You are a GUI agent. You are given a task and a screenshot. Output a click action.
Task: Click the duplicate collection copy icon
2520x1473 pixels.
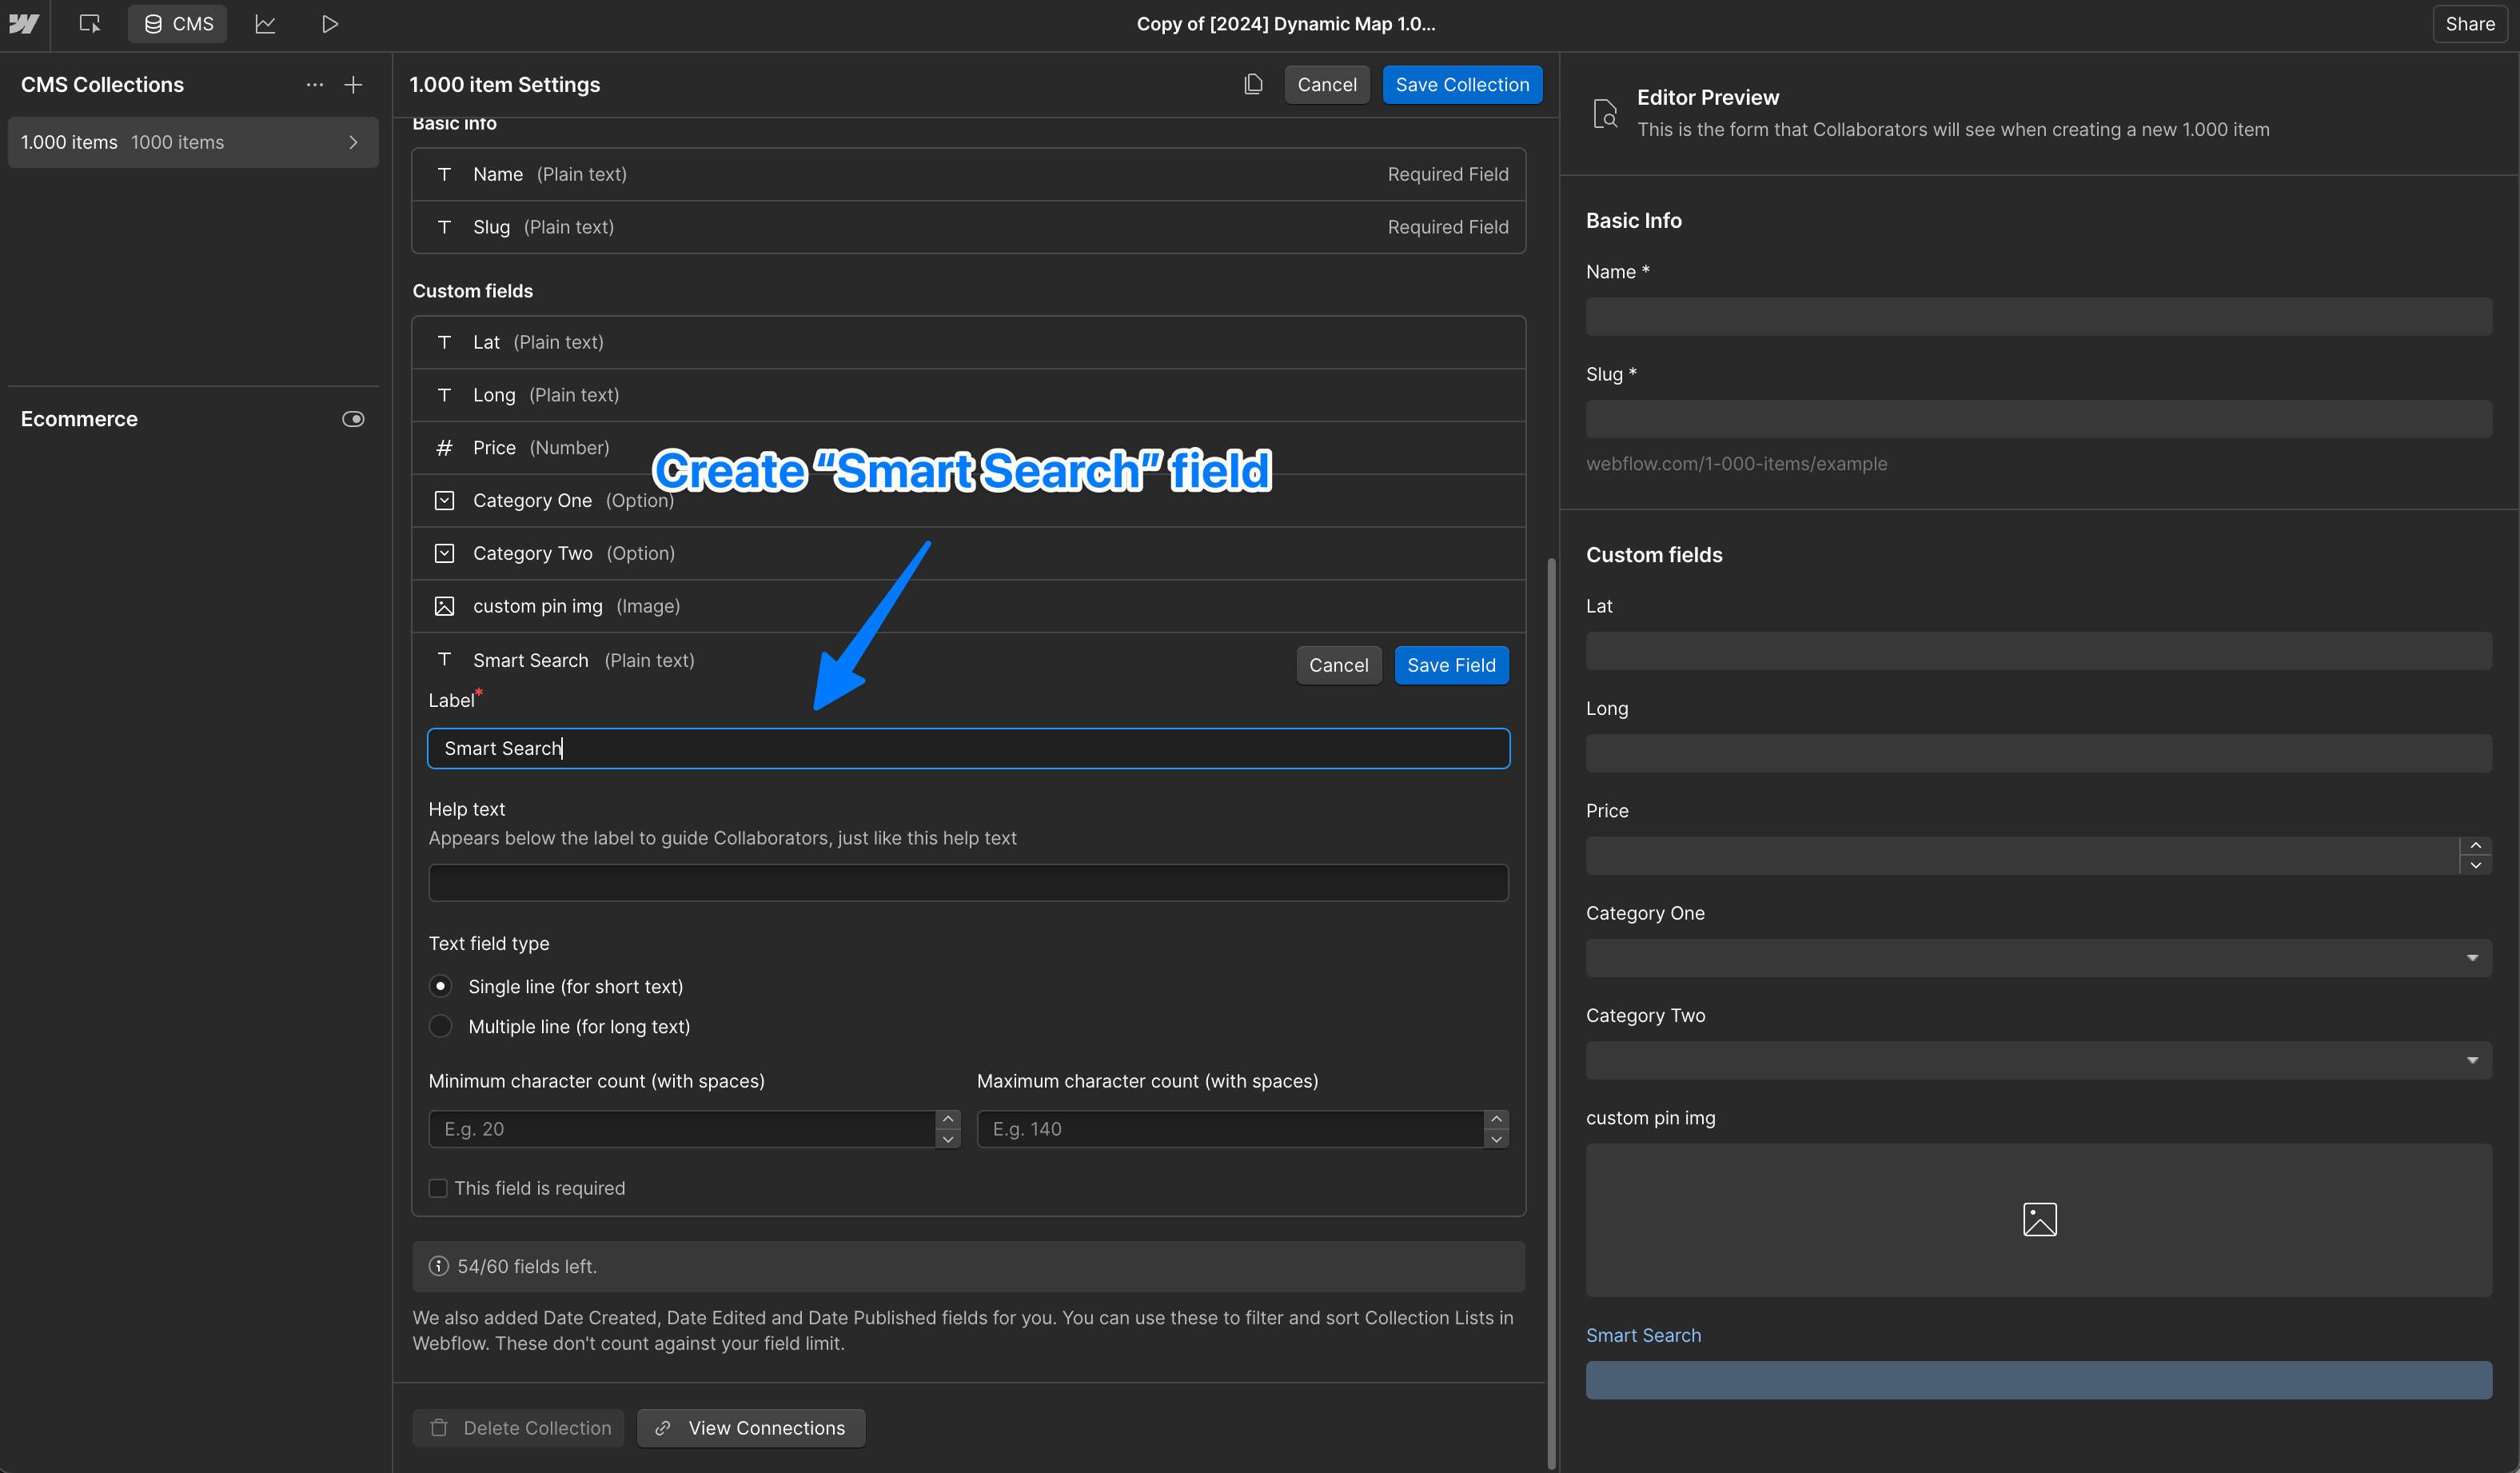point(1253,84)
